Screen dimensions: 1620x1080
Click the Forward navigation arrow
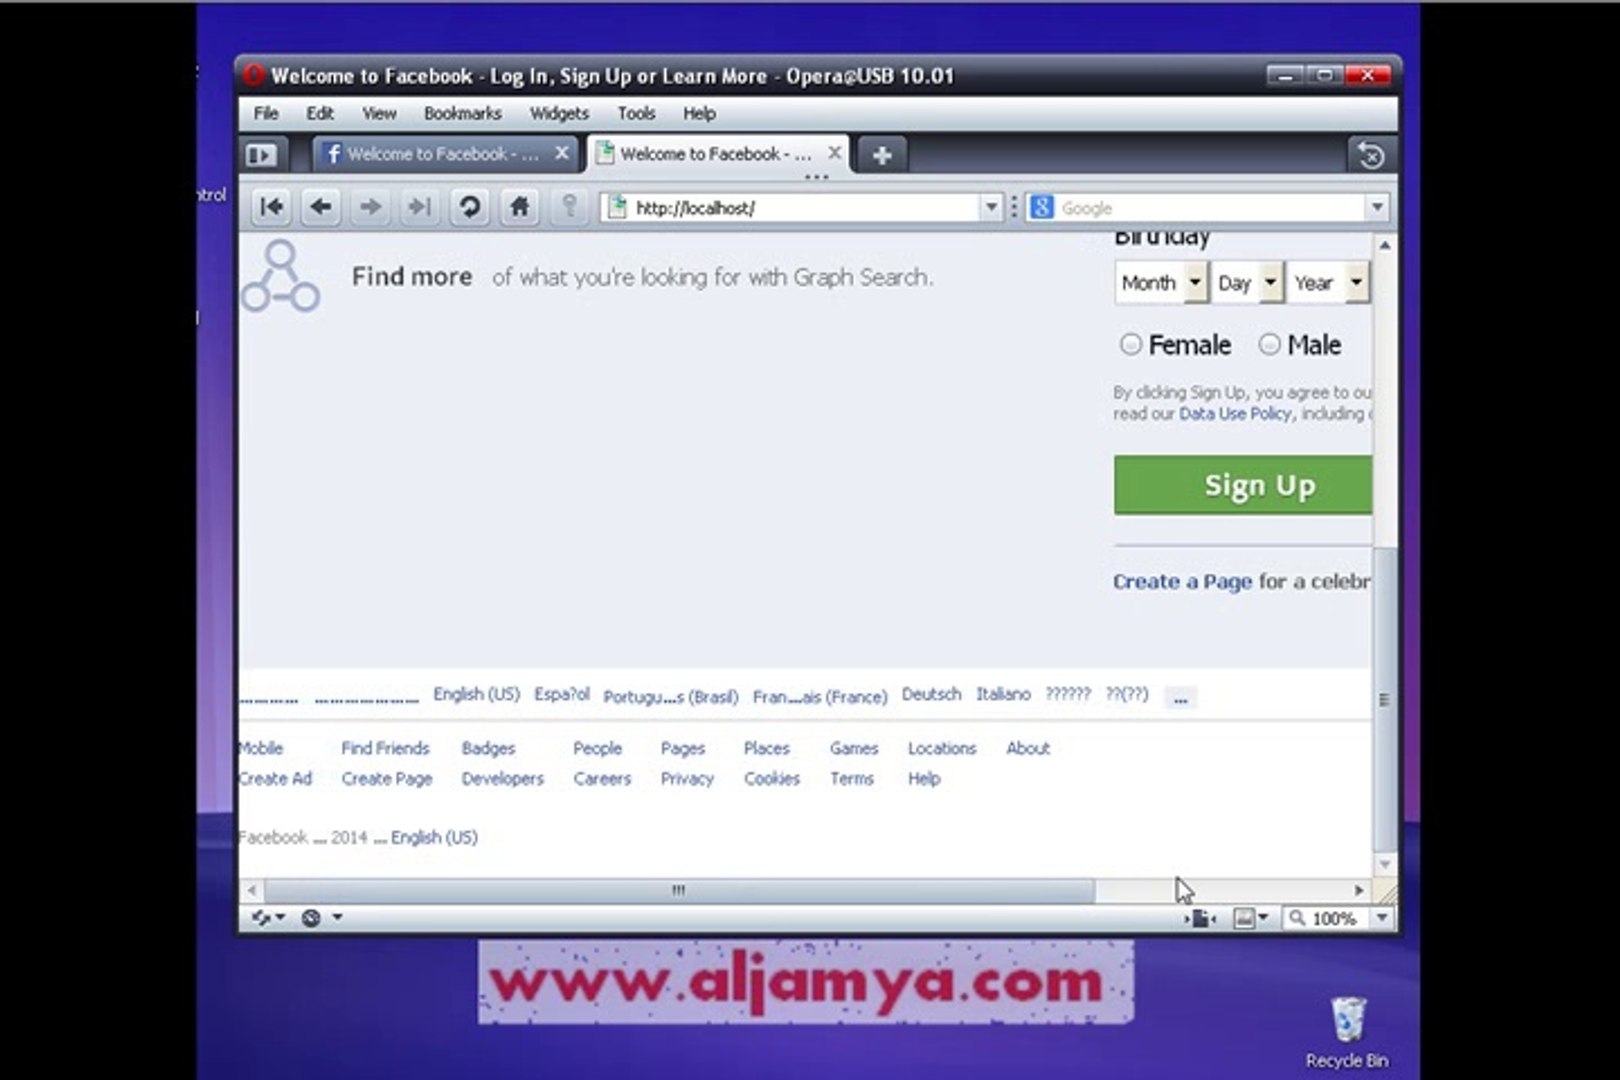coord(369,207)
